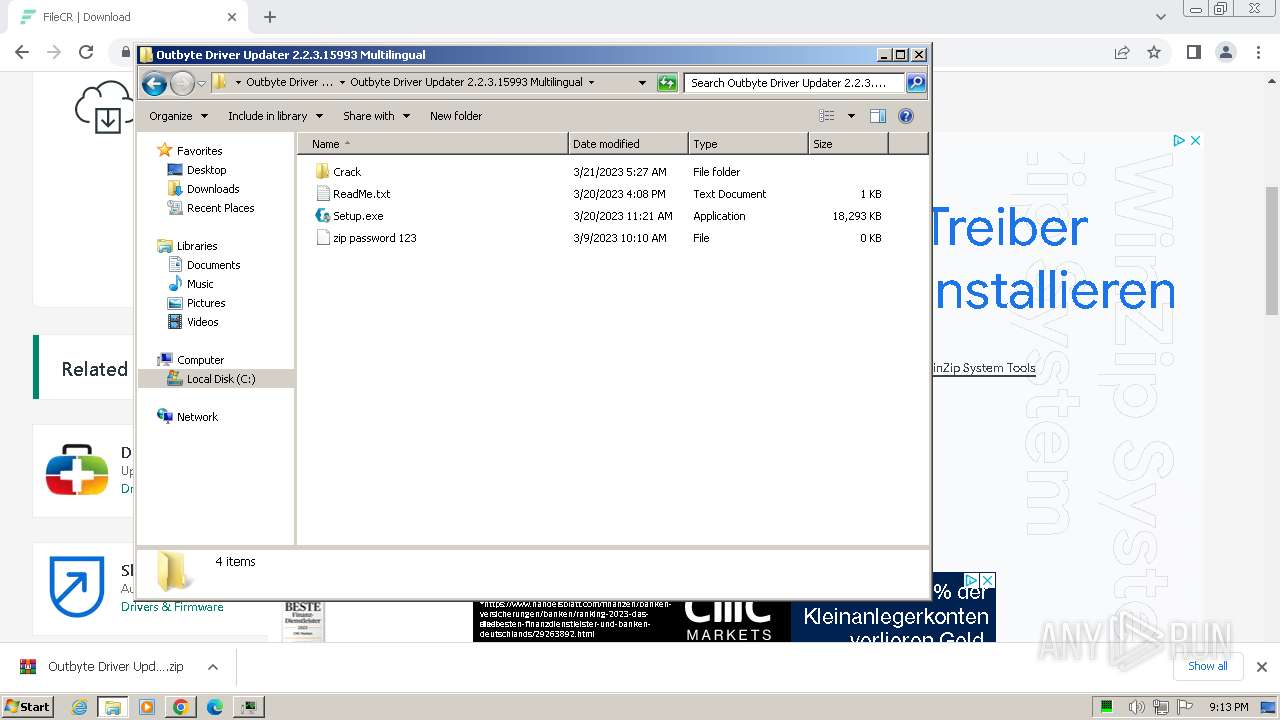Image resolution: width=1280 pixels, height=720 pixels.
Task: Open Videos library
Action: pos(202,322)
